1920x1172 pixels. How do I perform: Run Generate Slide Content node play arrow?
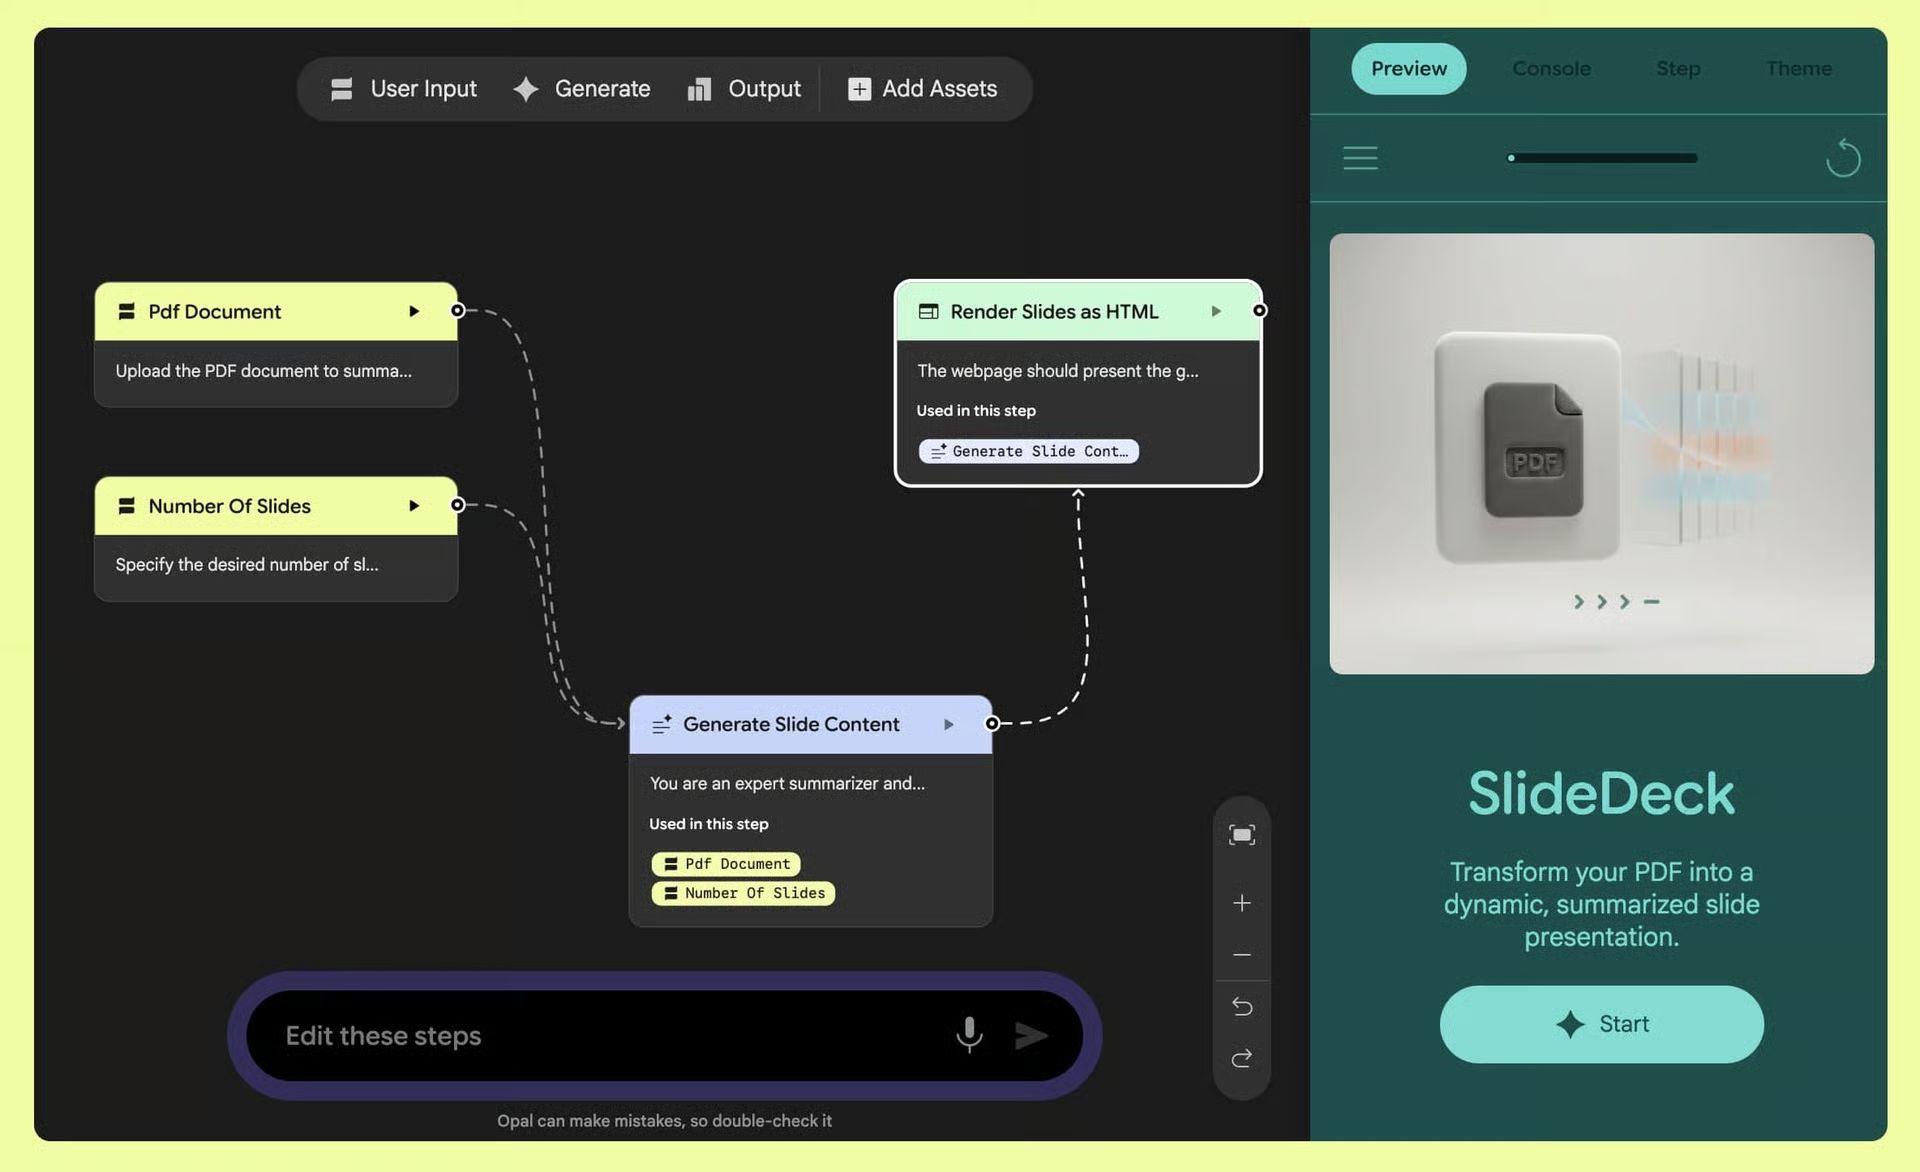[x=948, y=724]
